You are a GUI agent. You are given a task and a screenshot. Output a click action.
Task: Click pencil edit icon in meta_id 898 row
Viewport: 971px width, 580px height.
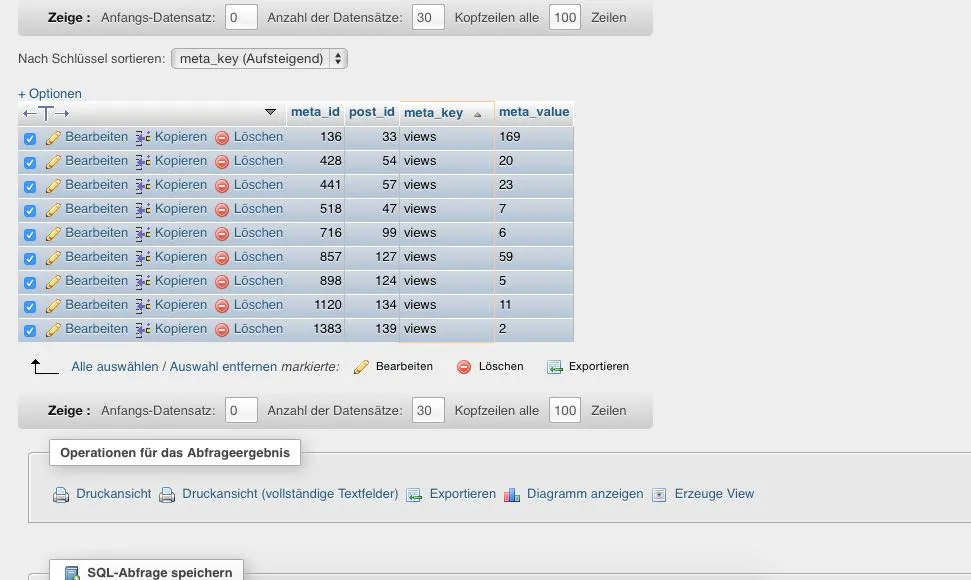[x=53, y=282]
